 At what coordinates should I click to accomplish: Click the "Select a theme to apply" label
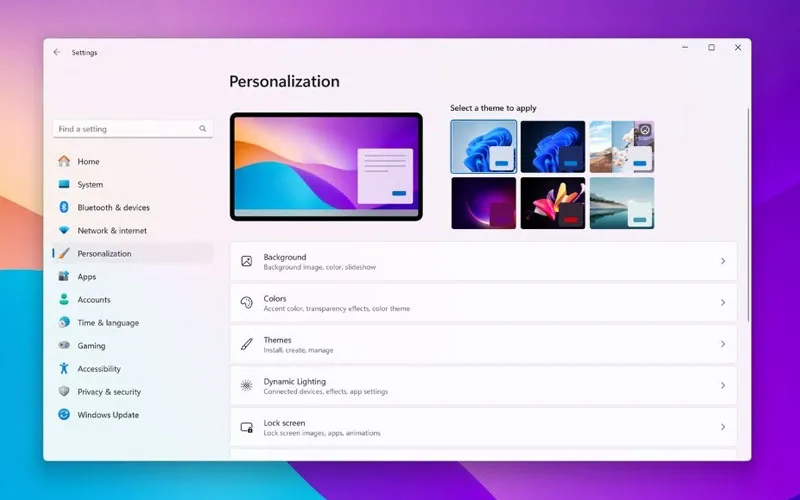493,108
